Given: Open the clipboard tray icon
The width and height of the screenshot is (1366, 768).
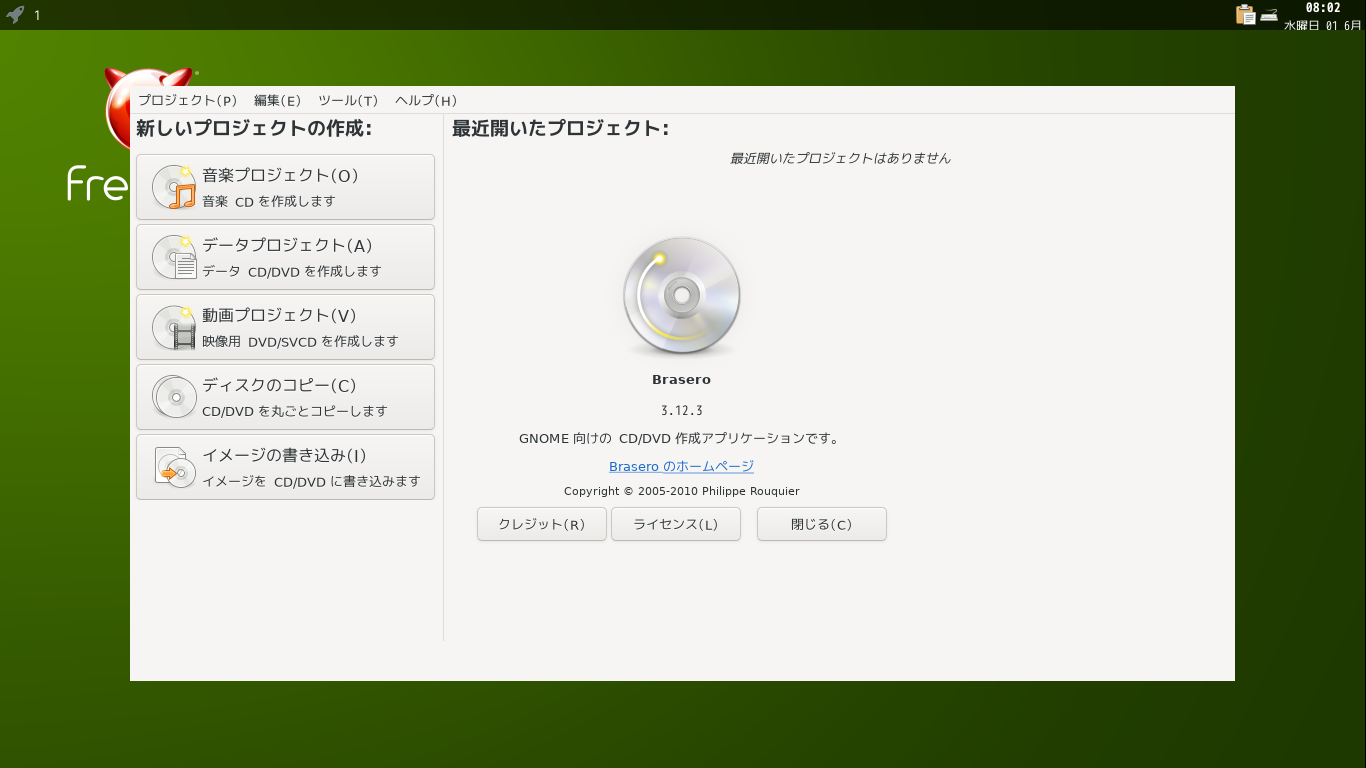Looking at the screenshot, I should [1245, 14].
